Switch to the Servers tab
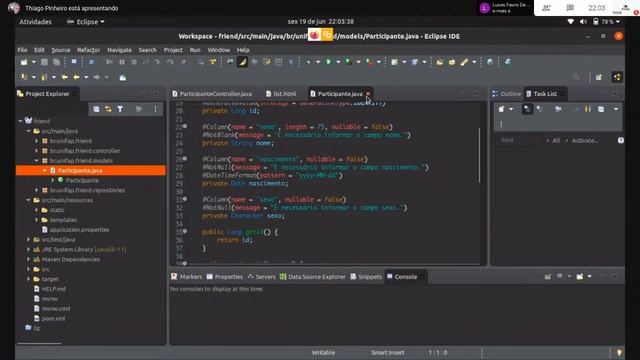The image size is (640, 360). coord(261,277)
